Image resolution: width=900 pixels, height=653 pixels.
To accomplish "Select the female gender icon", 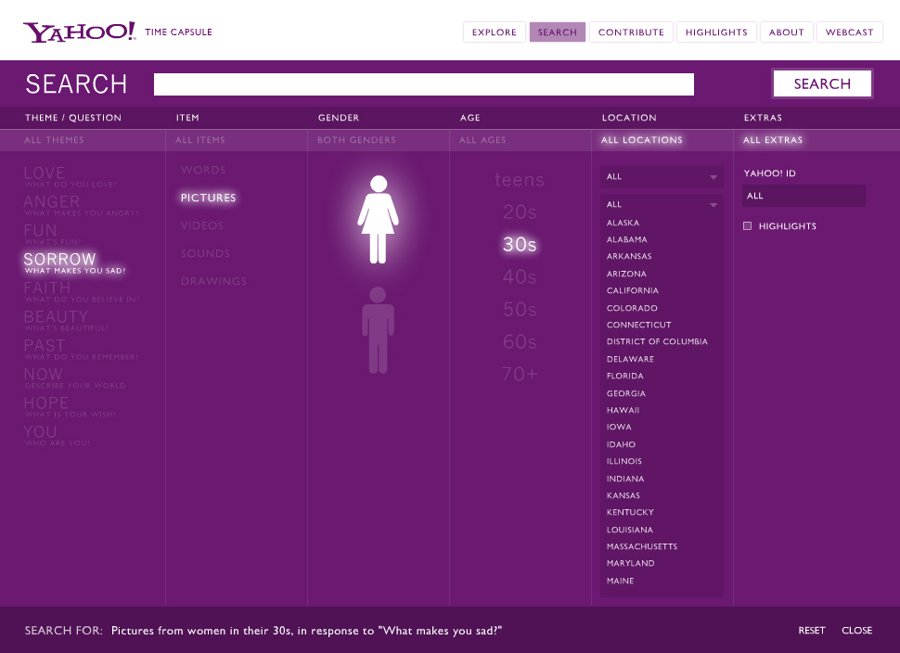I will pos(378,219).
